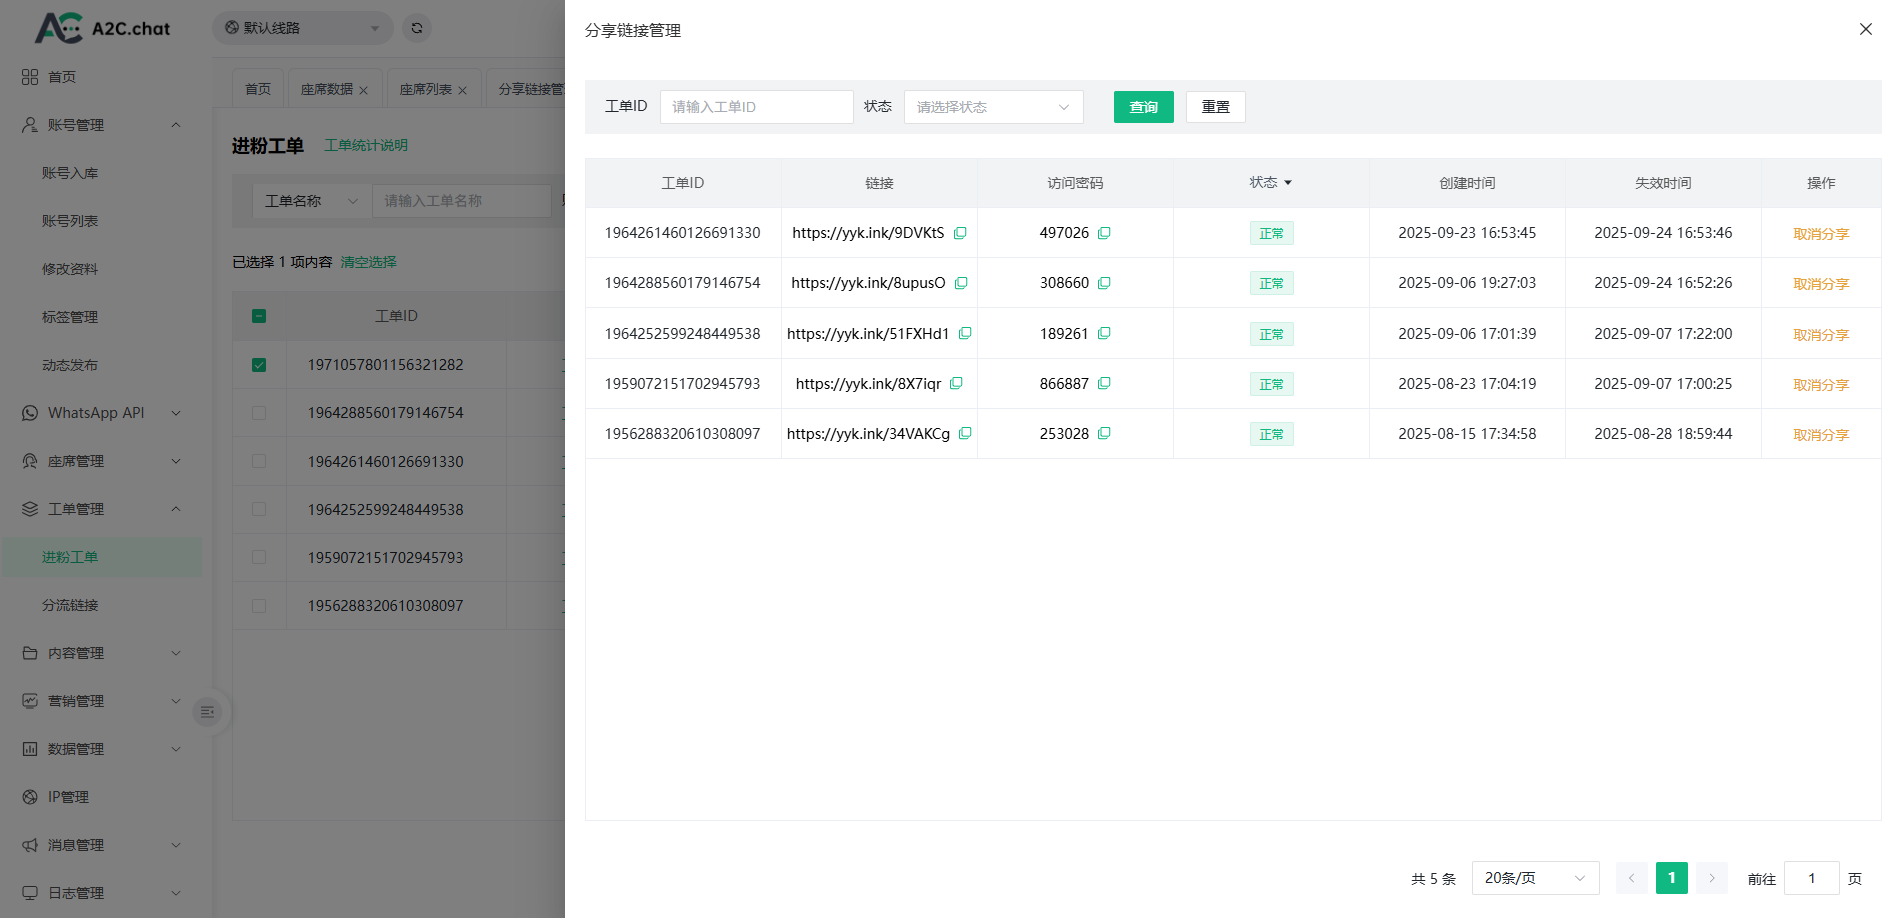Copy the link https://yyk.ink/9DVKtS
Image resolution: width=1898 pixels, height=918 pixels.
(x=960, y=233)
